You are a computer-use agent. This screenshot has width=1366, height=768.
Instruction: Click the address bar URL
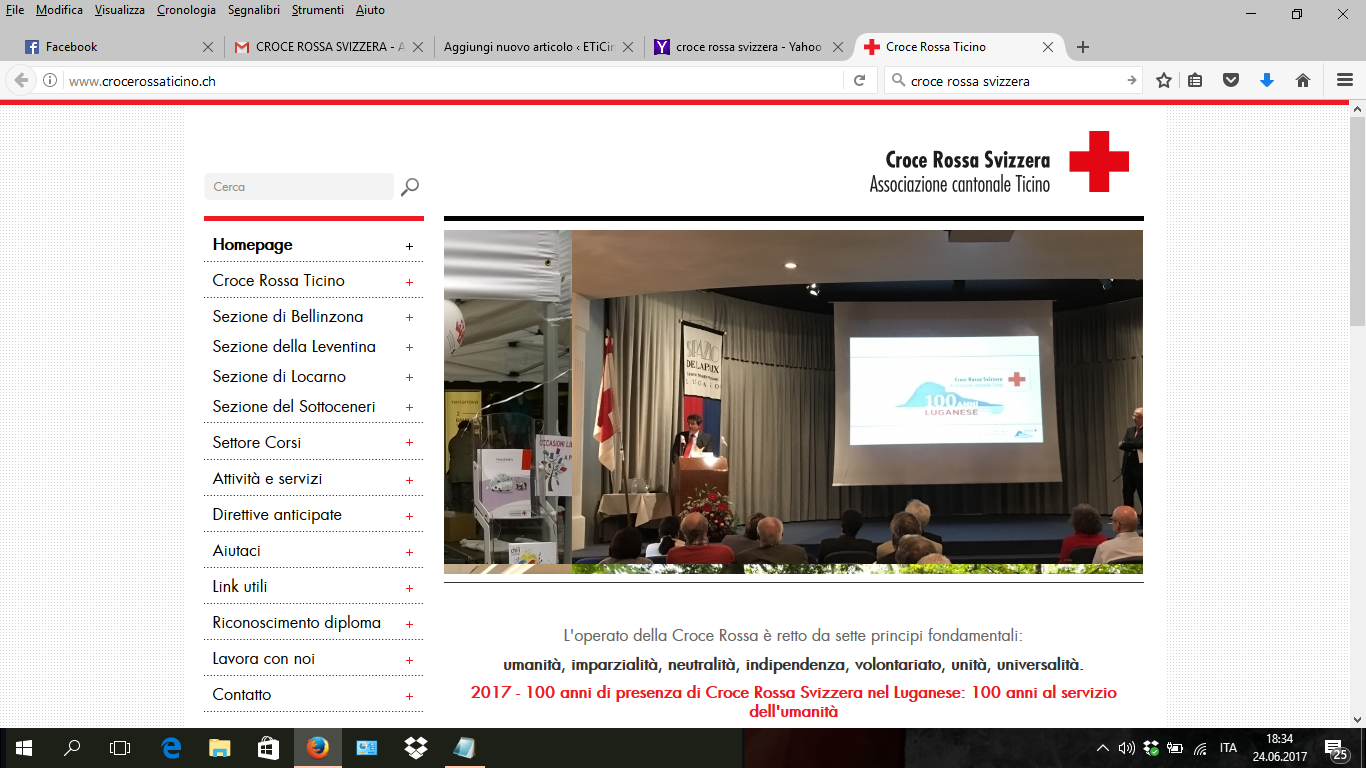[142, 81]
